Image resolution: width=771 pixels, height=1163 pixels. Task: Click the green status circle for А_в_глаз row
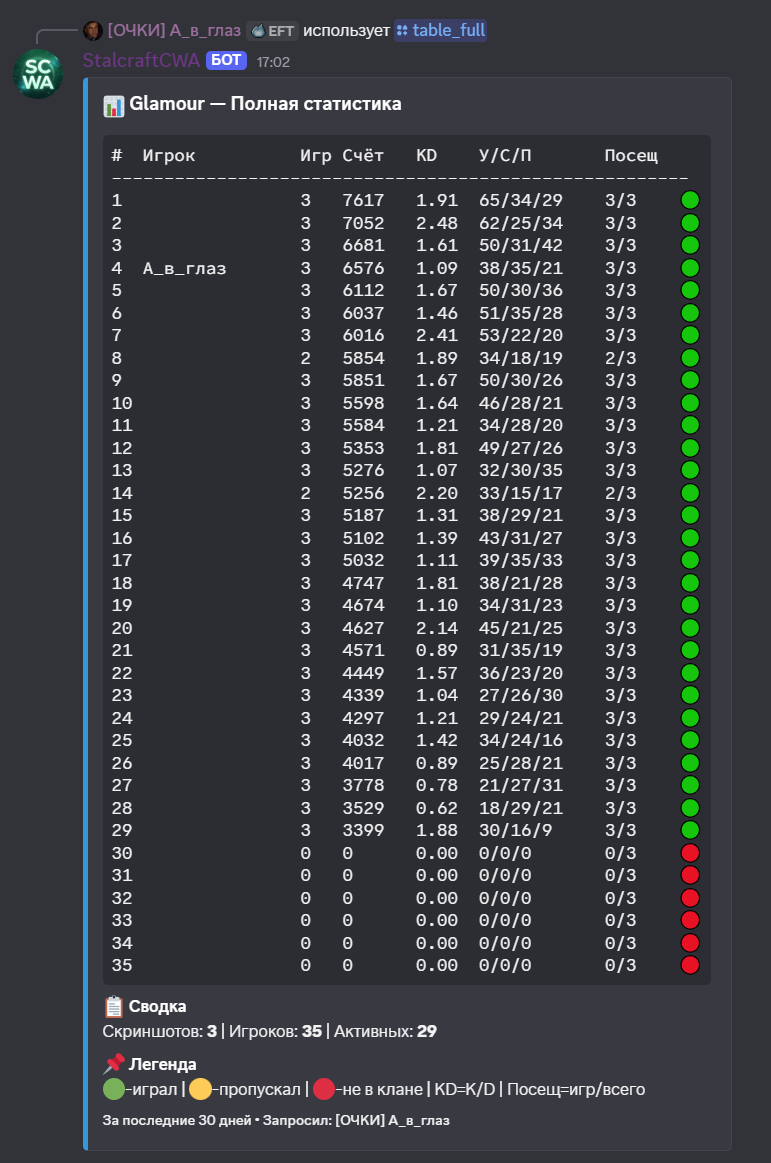click(690, 268)
